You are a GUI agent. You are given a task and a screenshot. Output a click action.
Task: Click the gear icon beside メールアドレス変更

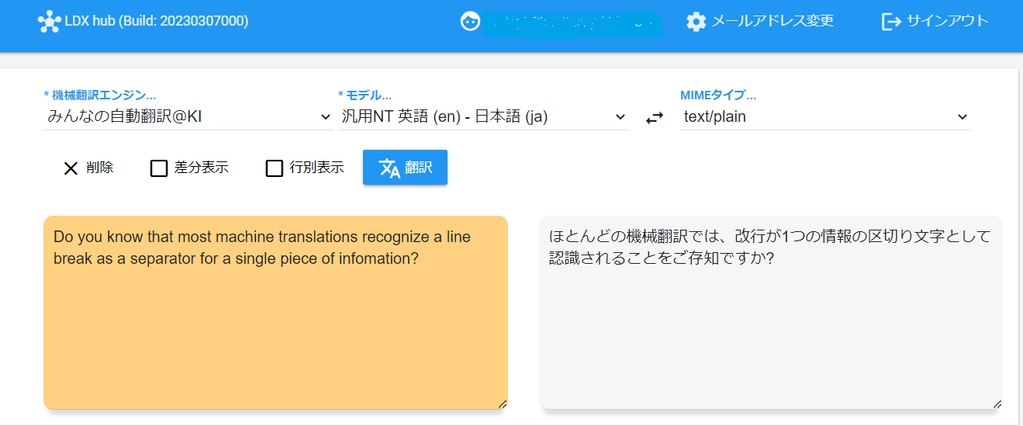coord(696,21)
